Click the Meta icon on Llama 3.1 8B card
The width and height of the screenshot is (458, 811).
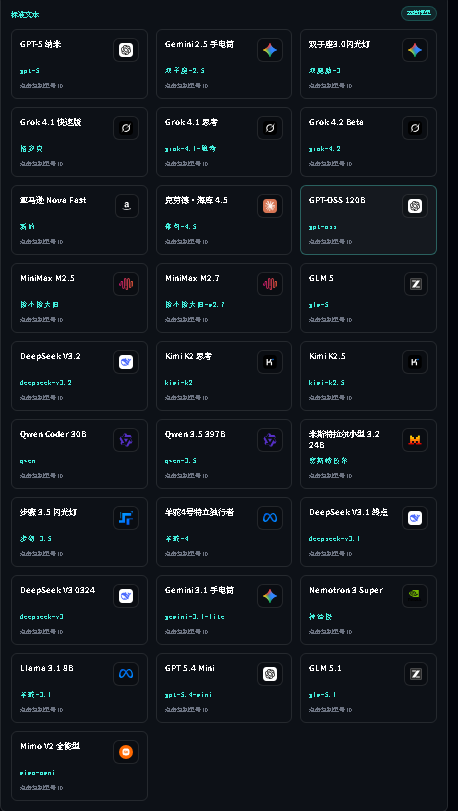tap(126, 674)
